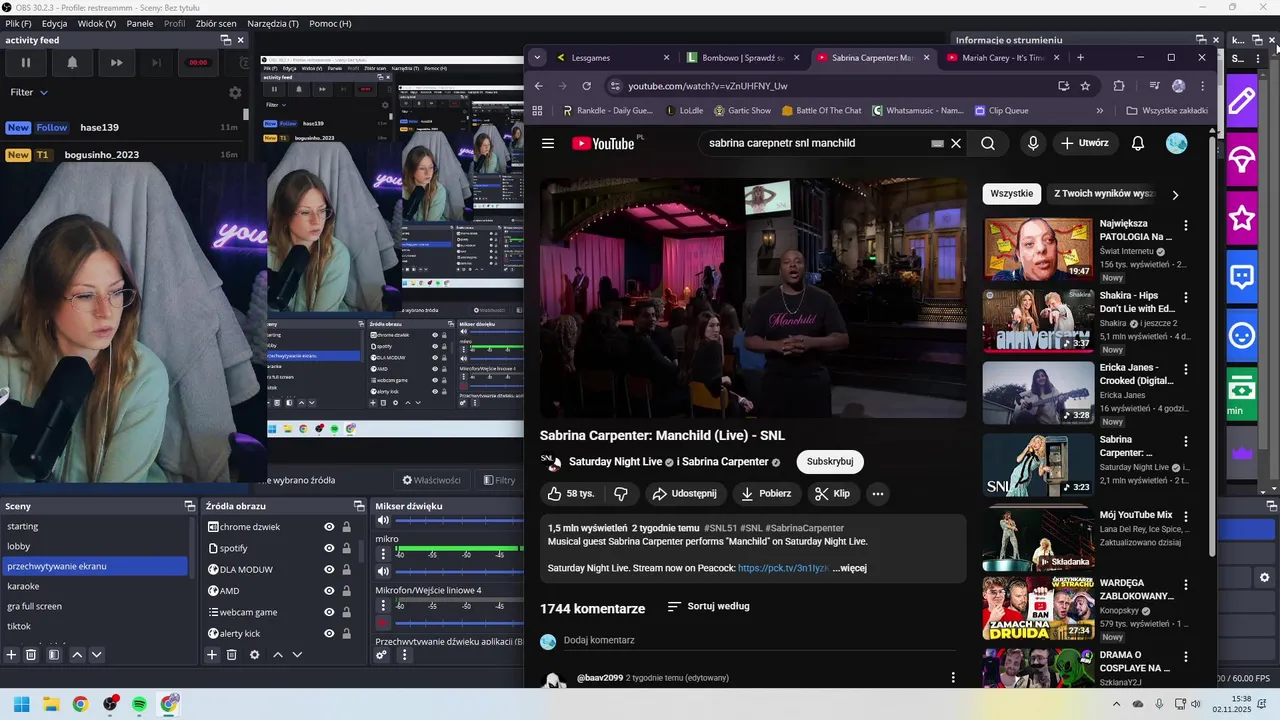
Task: Open Właściwości for selected source
Action: [x=431, y=480]
